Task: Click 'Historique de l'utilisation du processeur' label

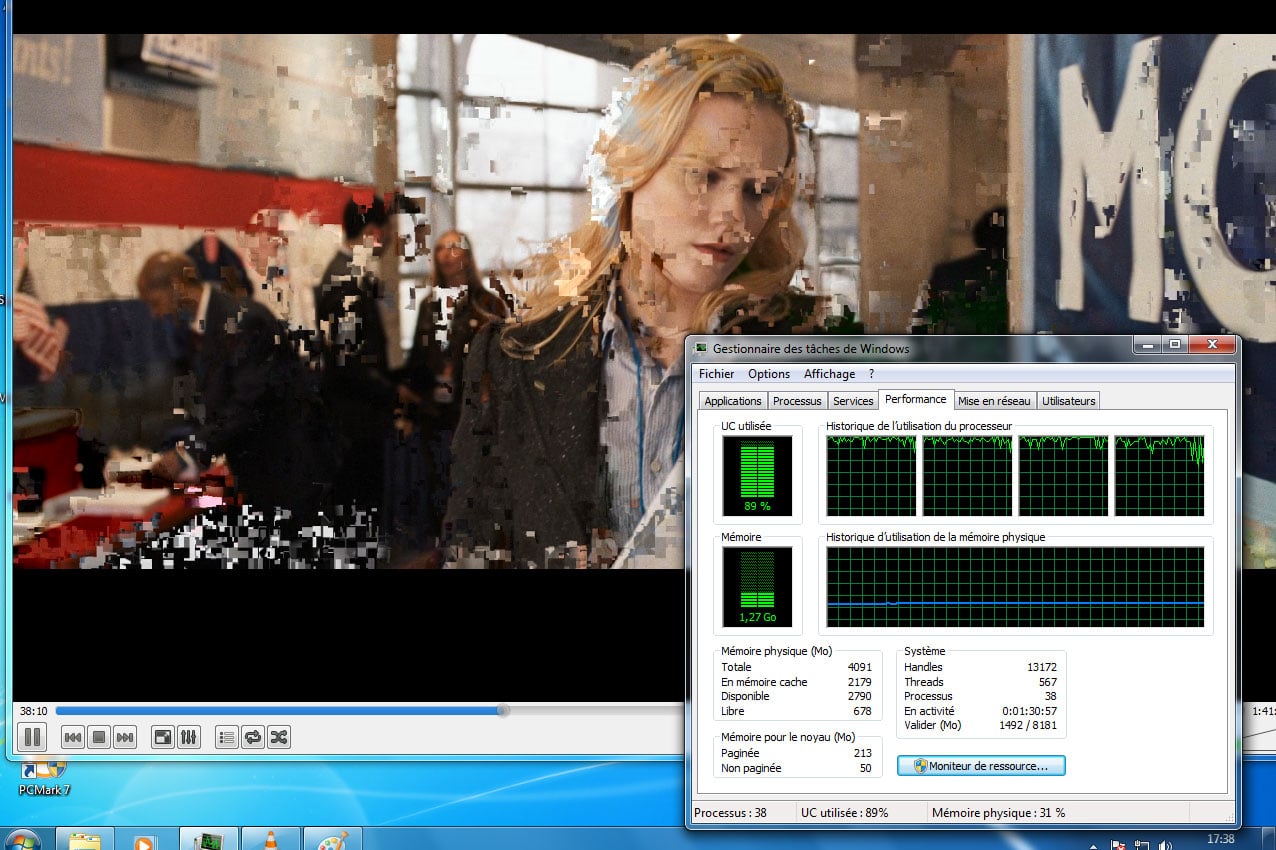Action: tap(919, 426)
